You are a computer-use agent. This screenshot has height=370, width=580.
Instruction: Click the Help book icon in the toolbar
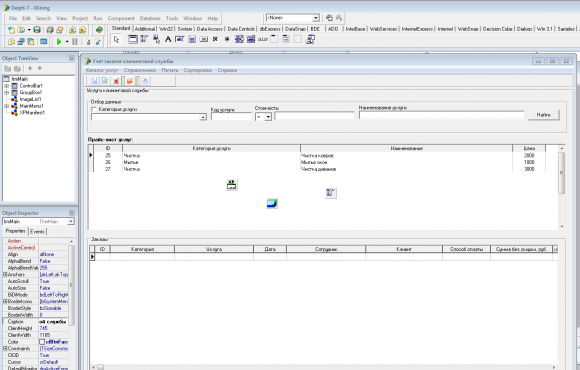tap(99, 30)
